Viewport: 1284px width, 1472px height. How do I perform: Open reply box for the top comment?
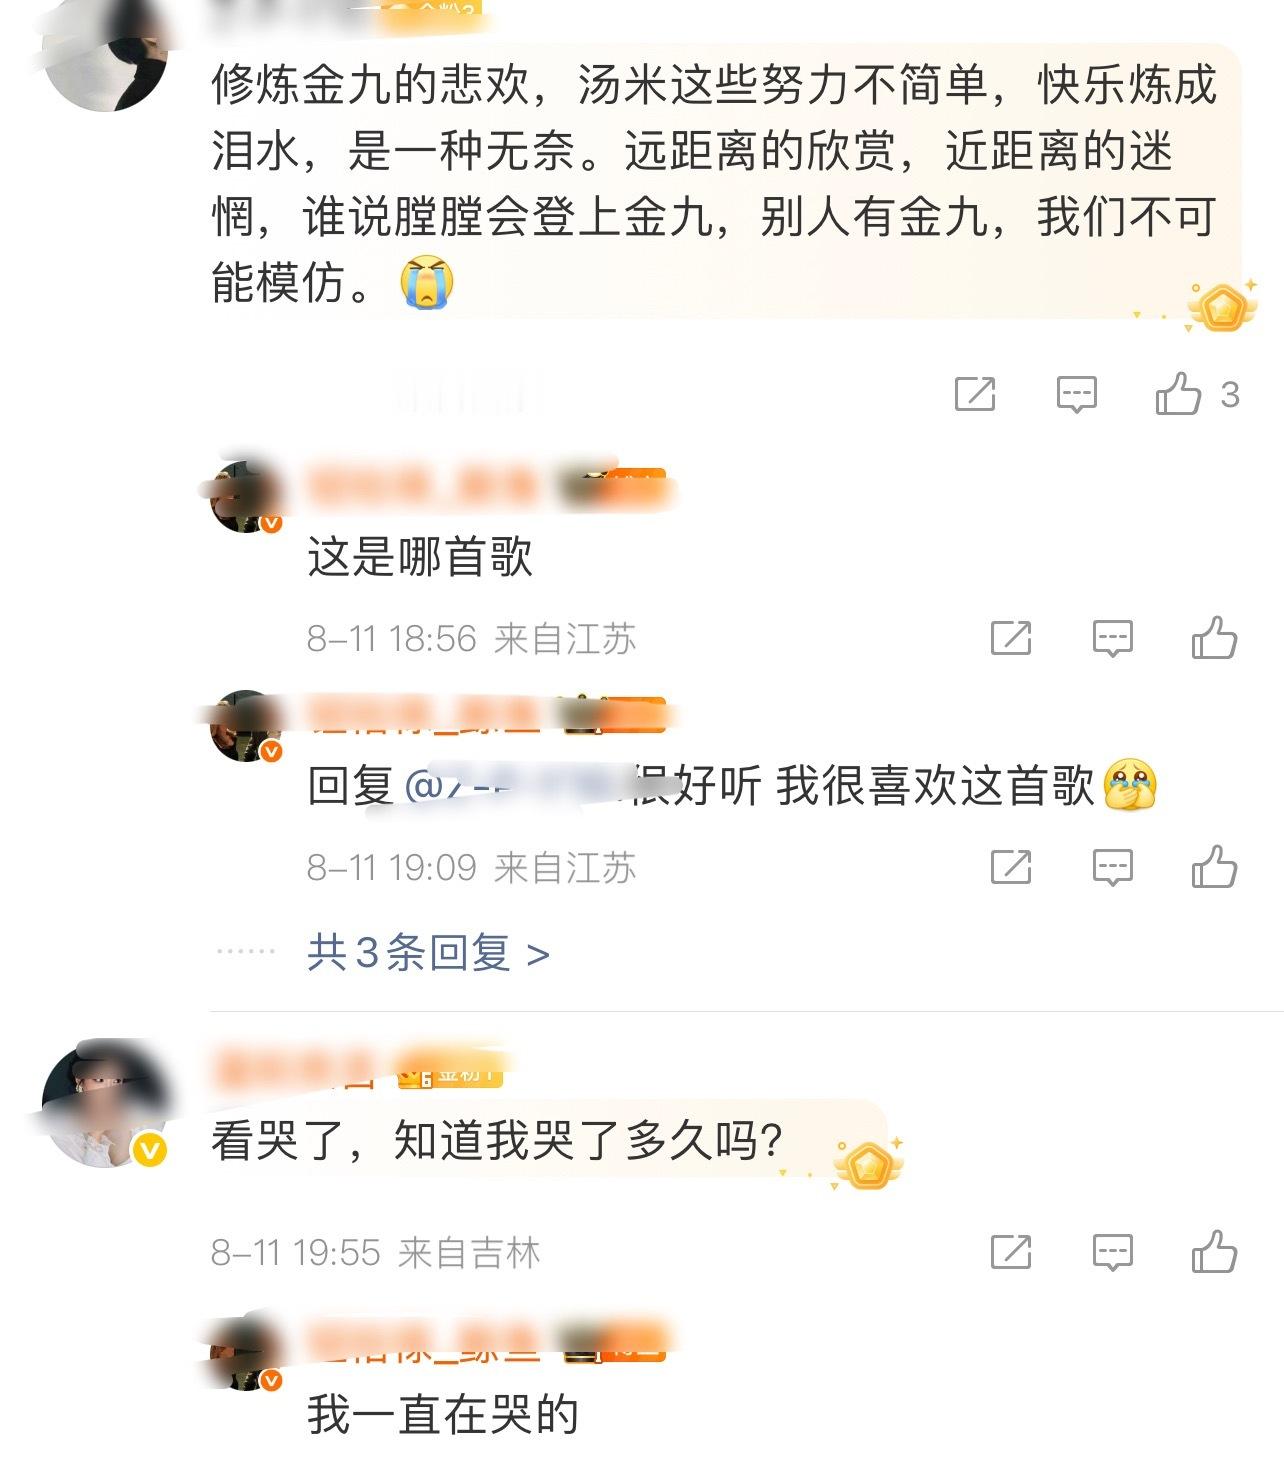pyautogui.click(x=1076, y=394)
